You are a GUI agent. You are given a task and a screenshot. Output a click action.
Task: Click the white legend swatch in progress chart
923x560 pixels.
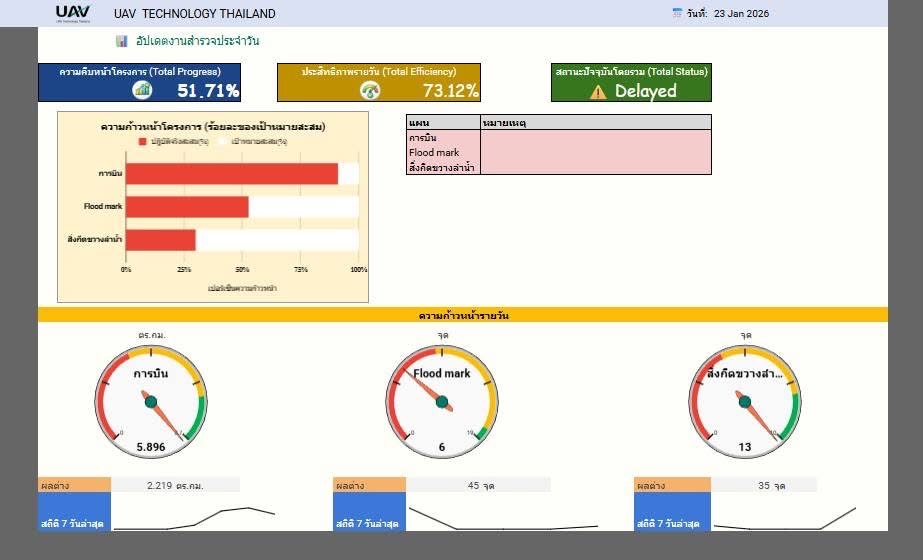tap(223, 141)
